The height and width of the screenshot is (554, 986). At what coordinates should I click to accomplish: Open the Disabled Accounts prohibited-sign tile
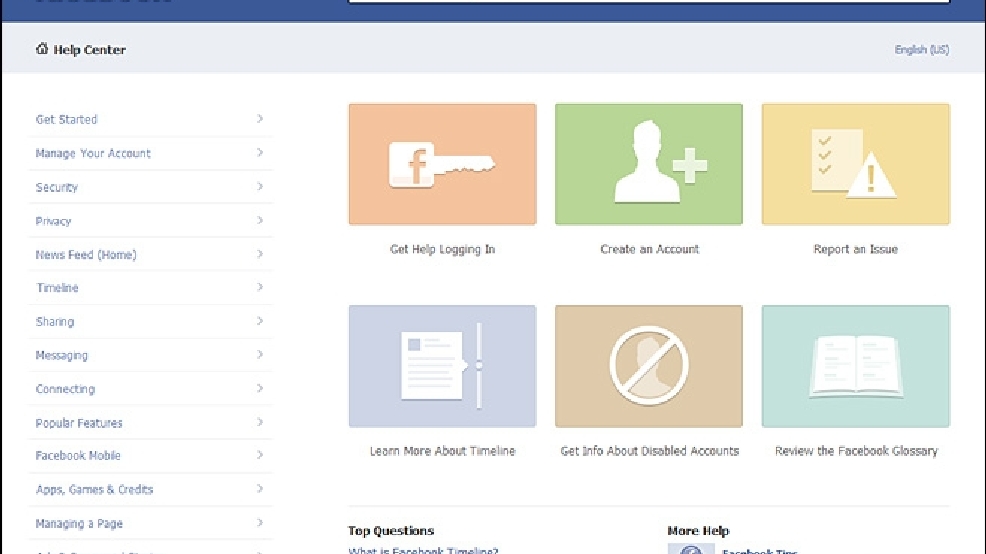(648, 366)
